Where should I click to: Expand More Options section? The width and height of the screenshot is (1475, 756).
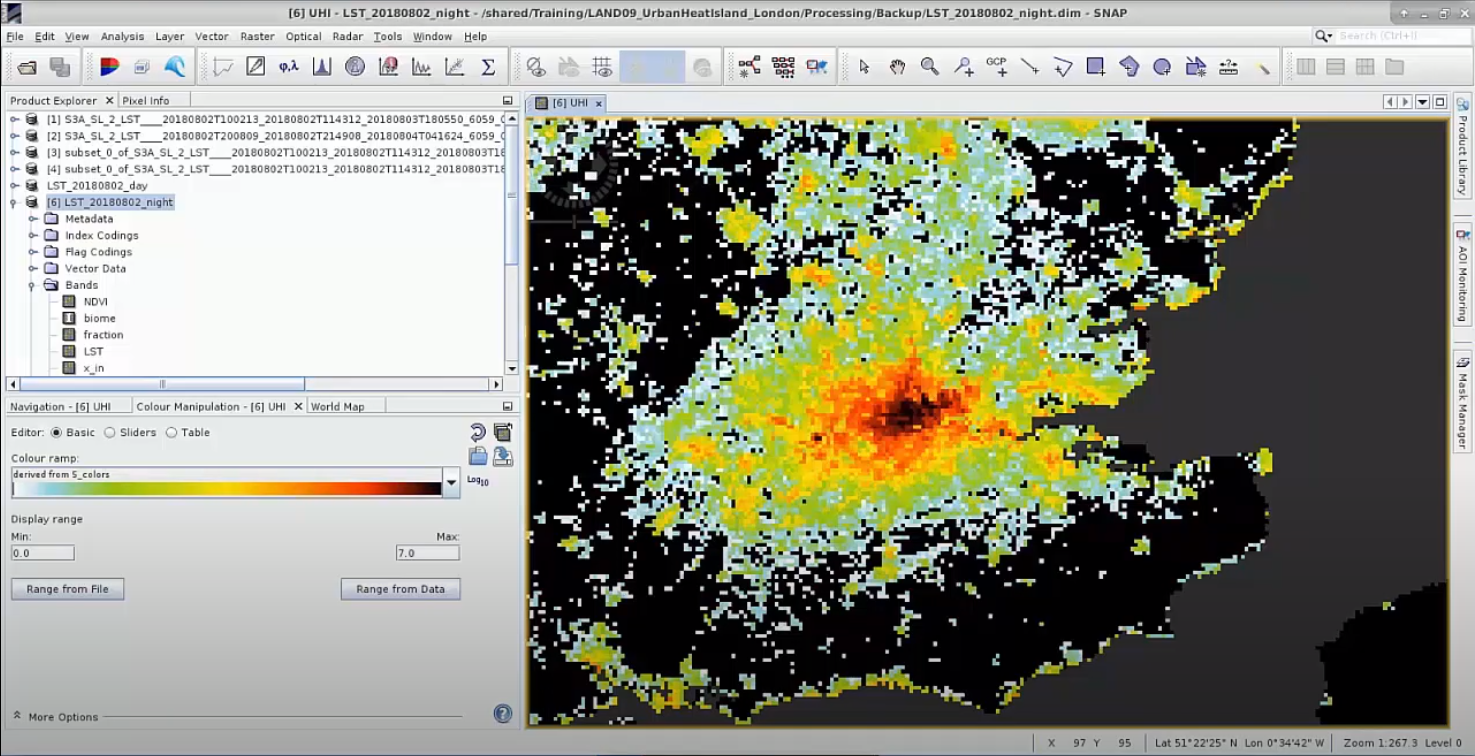pyautogui.click(x=17, y=716)
